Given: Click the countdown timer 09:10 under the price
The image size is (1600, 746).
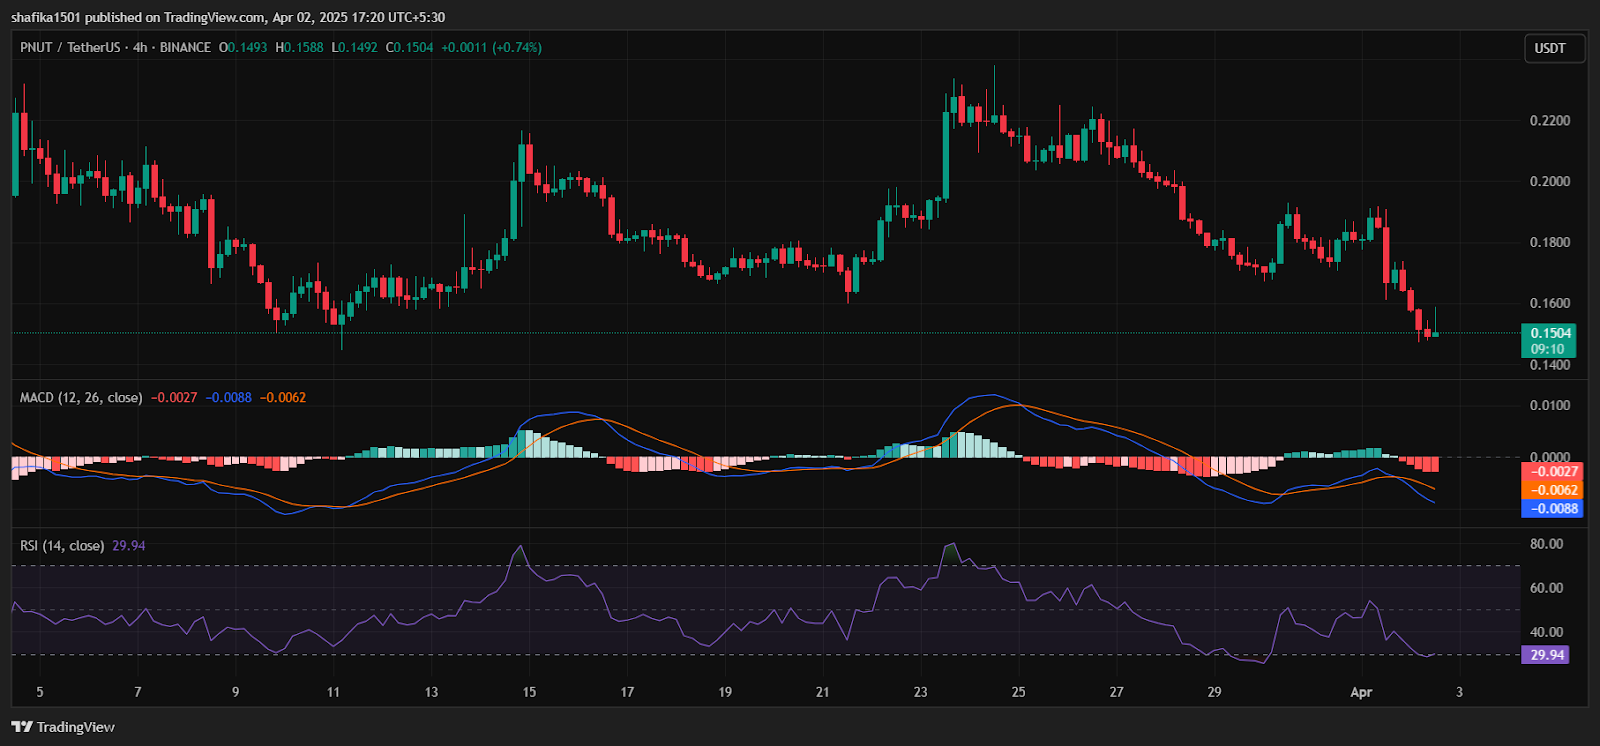Looking at the screenshot, I should coord(1547,349).
